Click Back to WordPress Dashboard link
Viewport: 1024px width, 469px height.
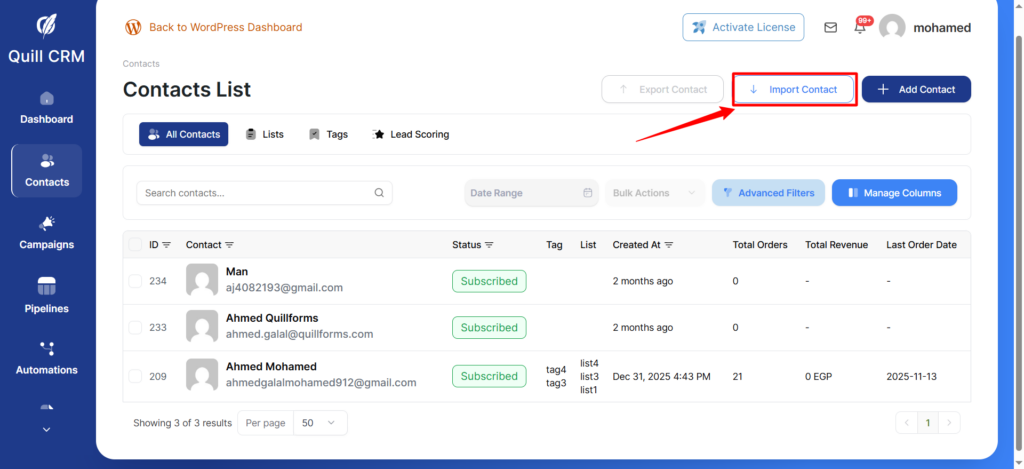point(225,27)
